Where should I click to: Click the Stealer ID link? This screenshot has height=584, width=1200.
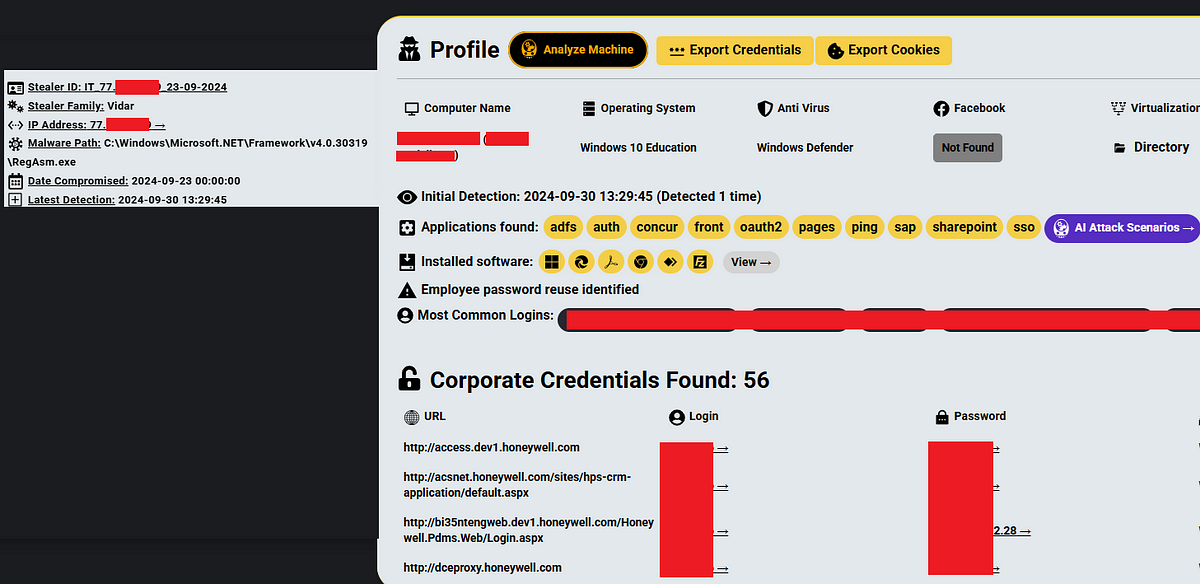[127, 87]
